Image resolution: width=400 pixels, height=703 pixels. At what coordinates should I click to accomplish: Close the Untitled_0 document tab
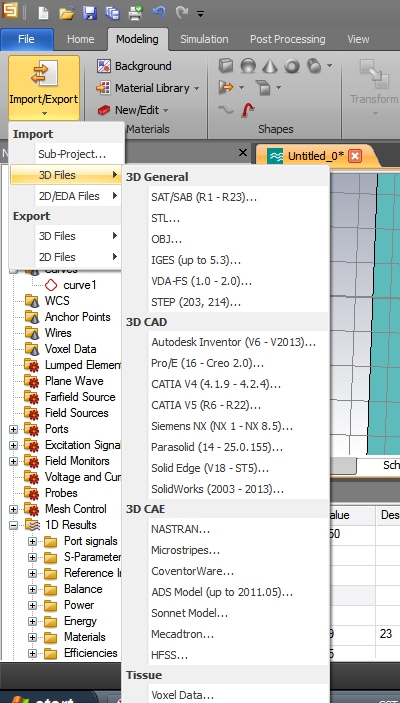pos(355,156)
